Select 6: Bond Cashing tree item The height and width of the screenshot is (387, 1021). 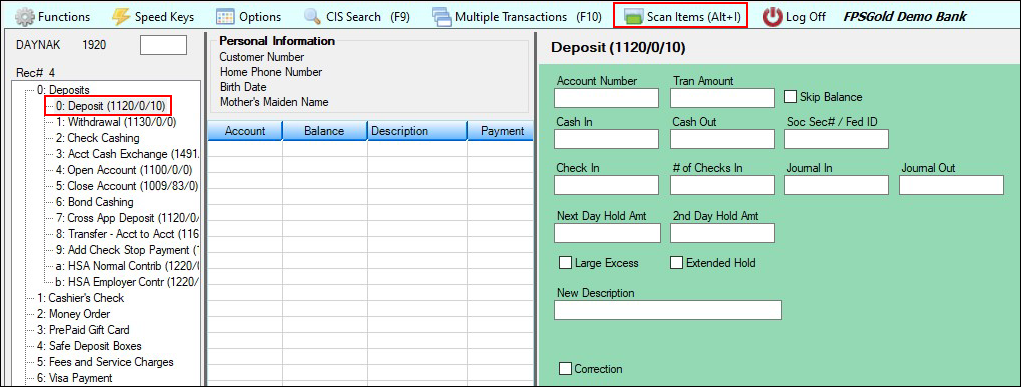click(94, 202)
